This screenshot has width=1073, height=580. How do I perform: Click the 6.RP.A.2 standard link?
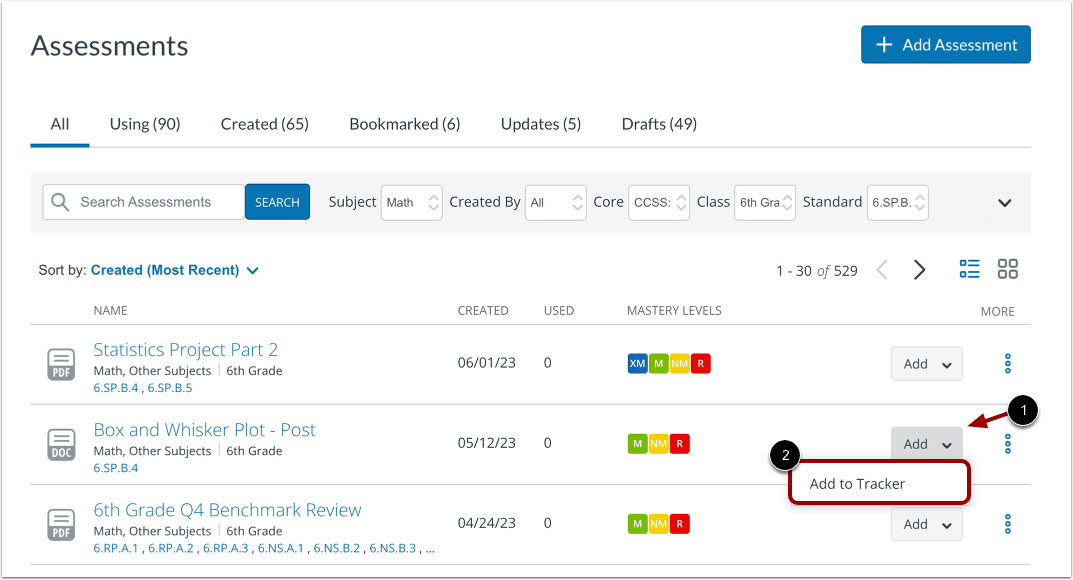171,549
